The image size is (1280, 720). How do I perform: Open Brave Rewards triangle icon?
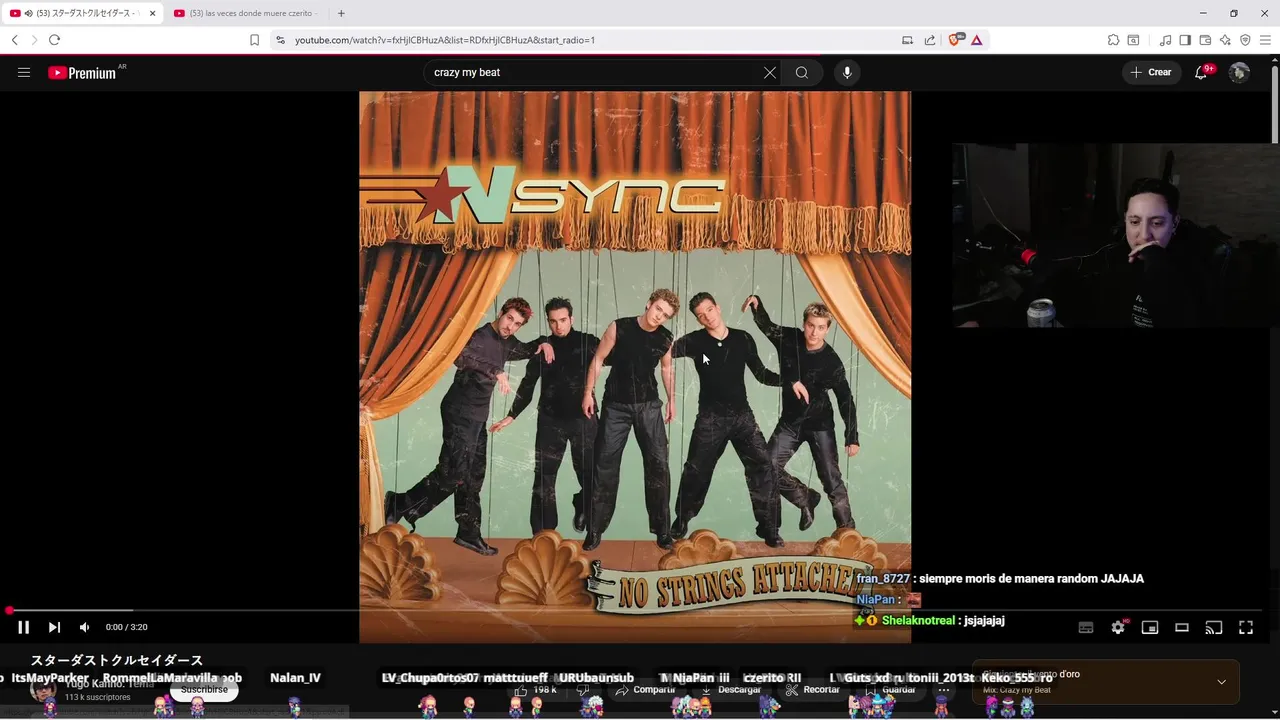[977, 40]
